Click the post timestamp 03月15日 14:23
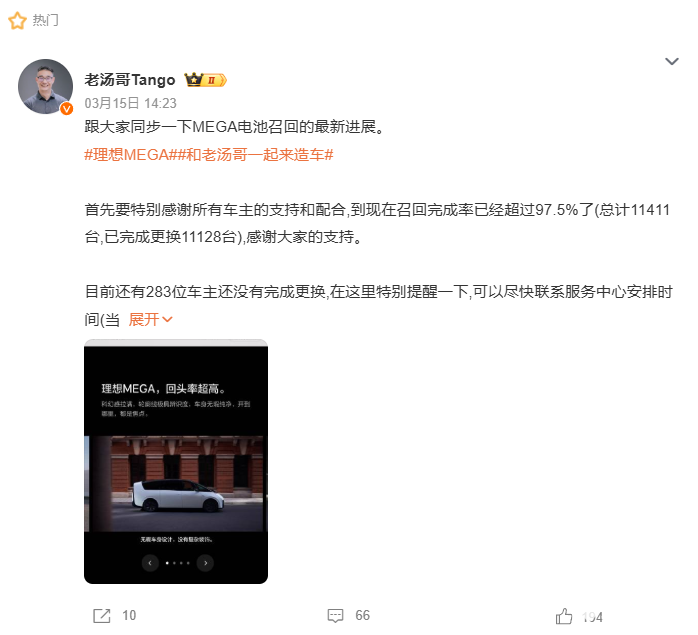The image size is (698, 635). click(x=130, y=103)
